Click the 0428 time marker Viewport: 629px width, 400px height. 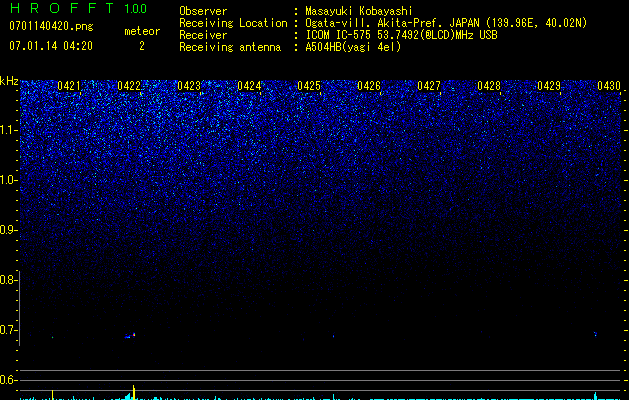489,86
